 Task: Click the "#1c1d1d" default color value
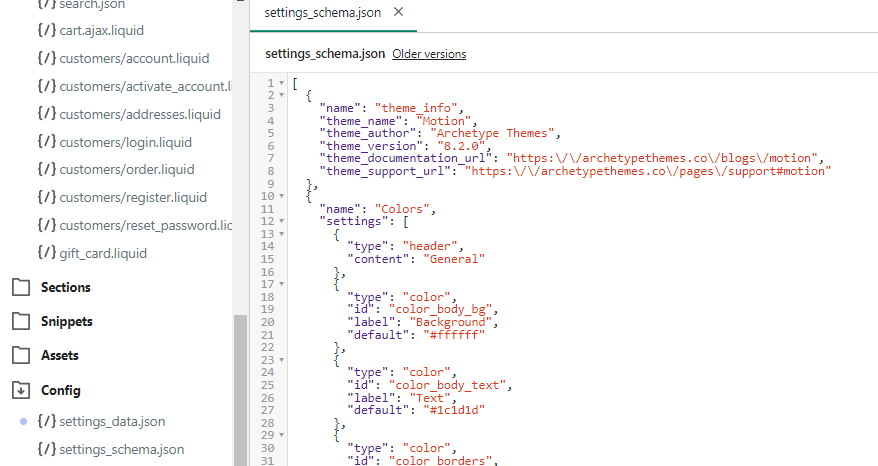pos(454,410)
